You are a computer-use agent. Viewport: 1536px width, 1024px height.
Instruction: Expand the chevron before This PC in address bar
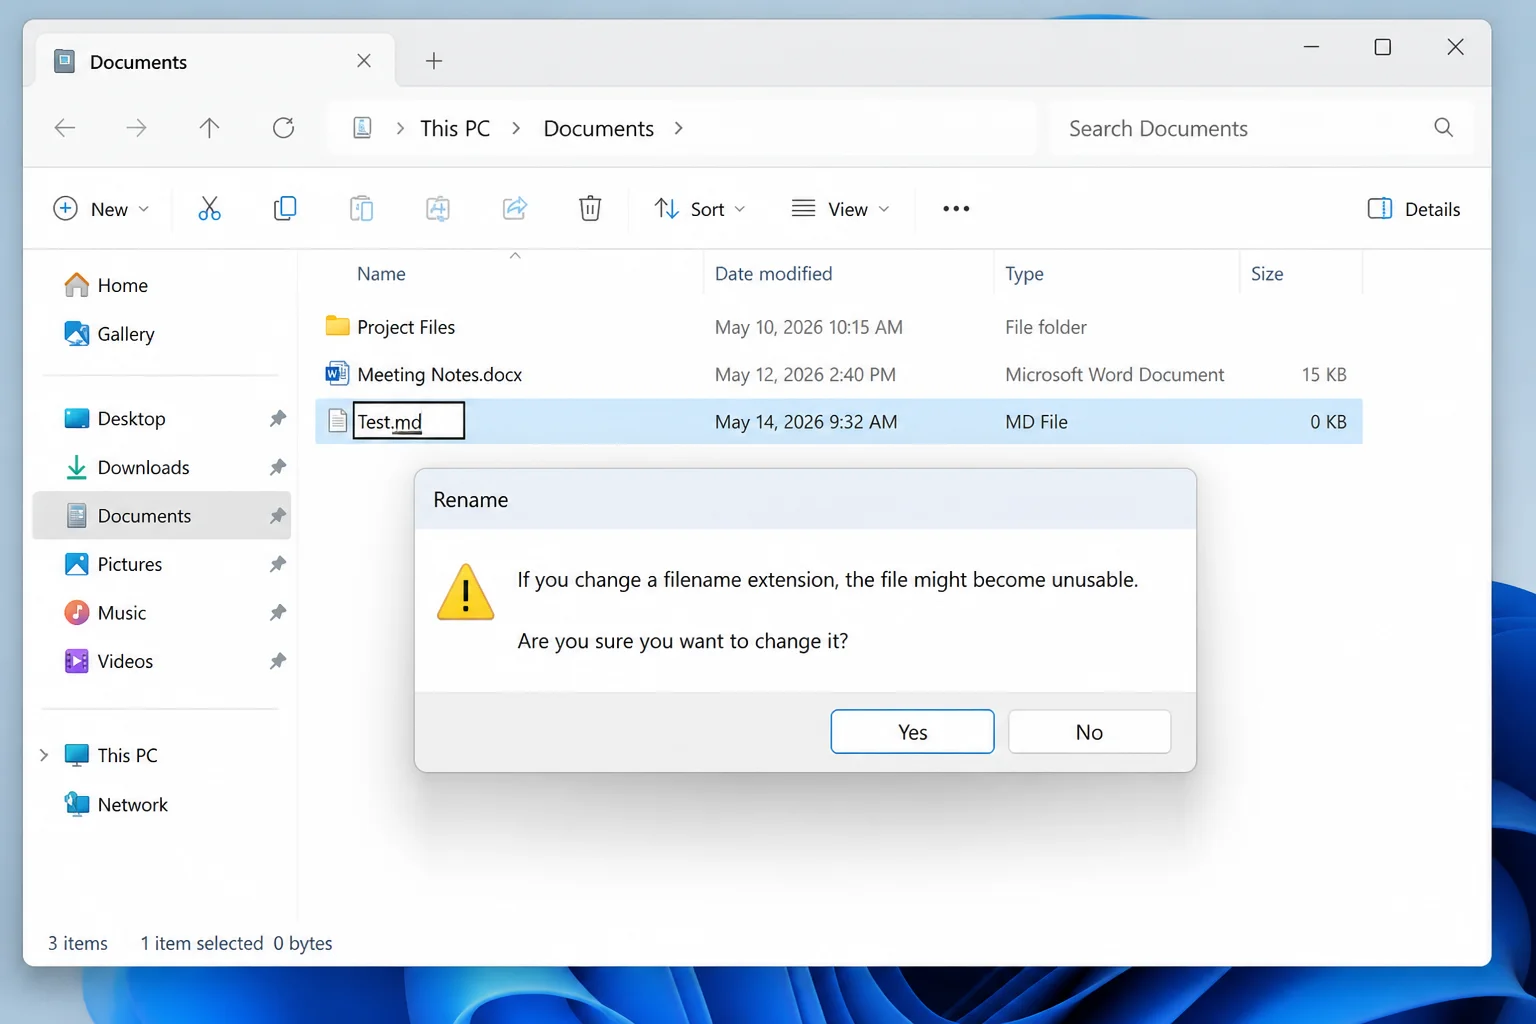(400, 128)
